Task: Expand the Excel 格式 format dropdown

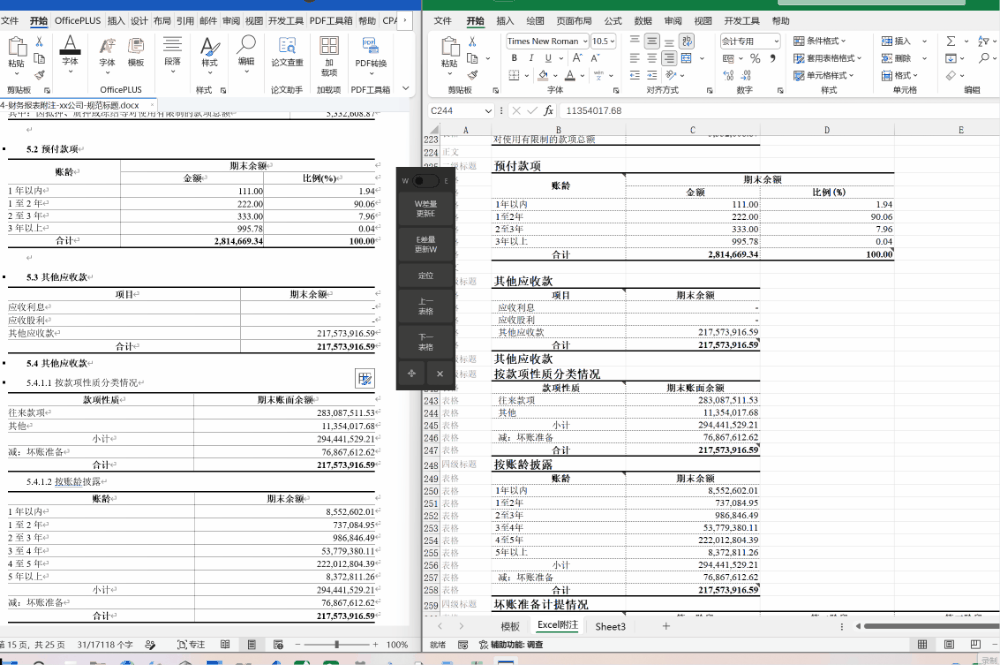Action: pos(900,75)
